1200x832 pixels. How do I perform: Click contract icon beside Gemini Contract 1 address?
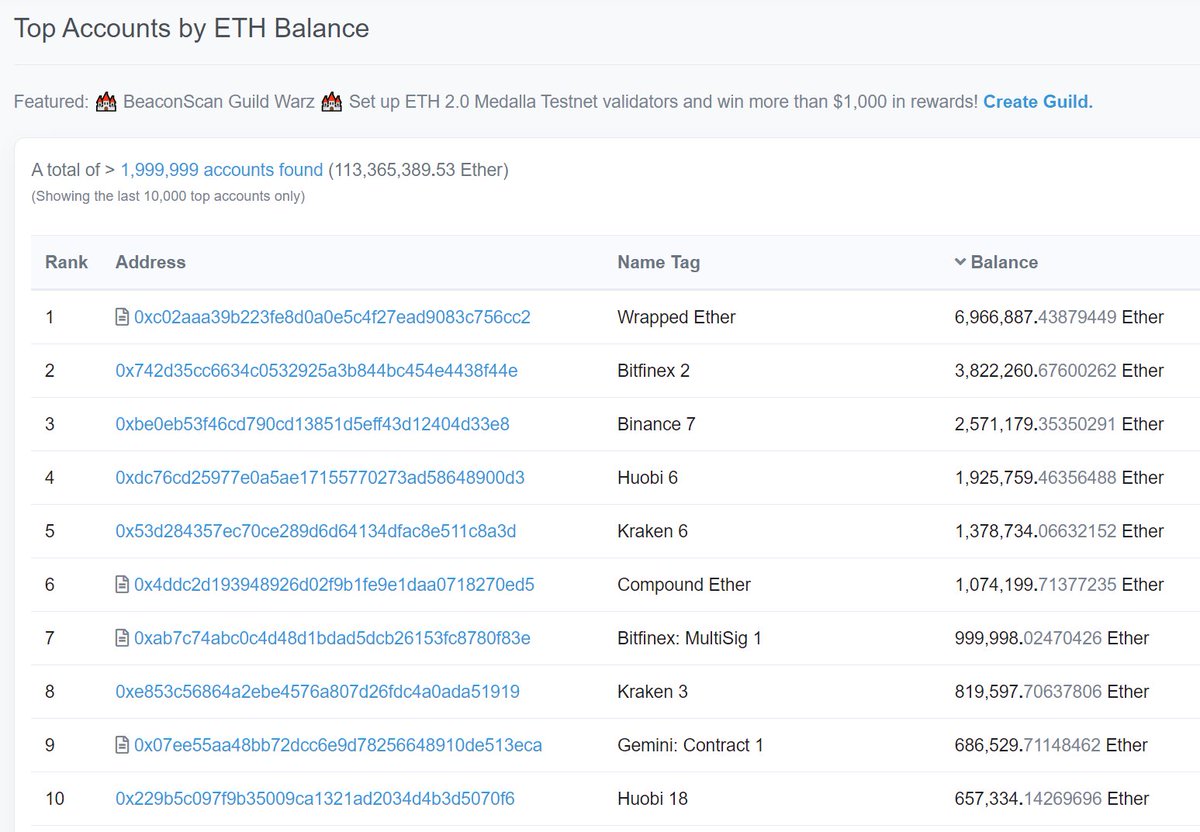pyautogui.click(x=122, y=745)
